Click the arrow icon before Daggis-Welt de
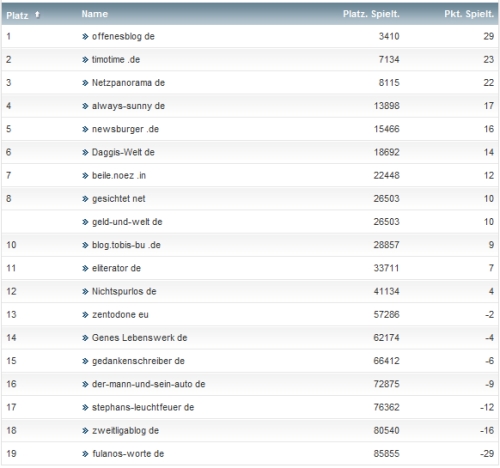 85,153
